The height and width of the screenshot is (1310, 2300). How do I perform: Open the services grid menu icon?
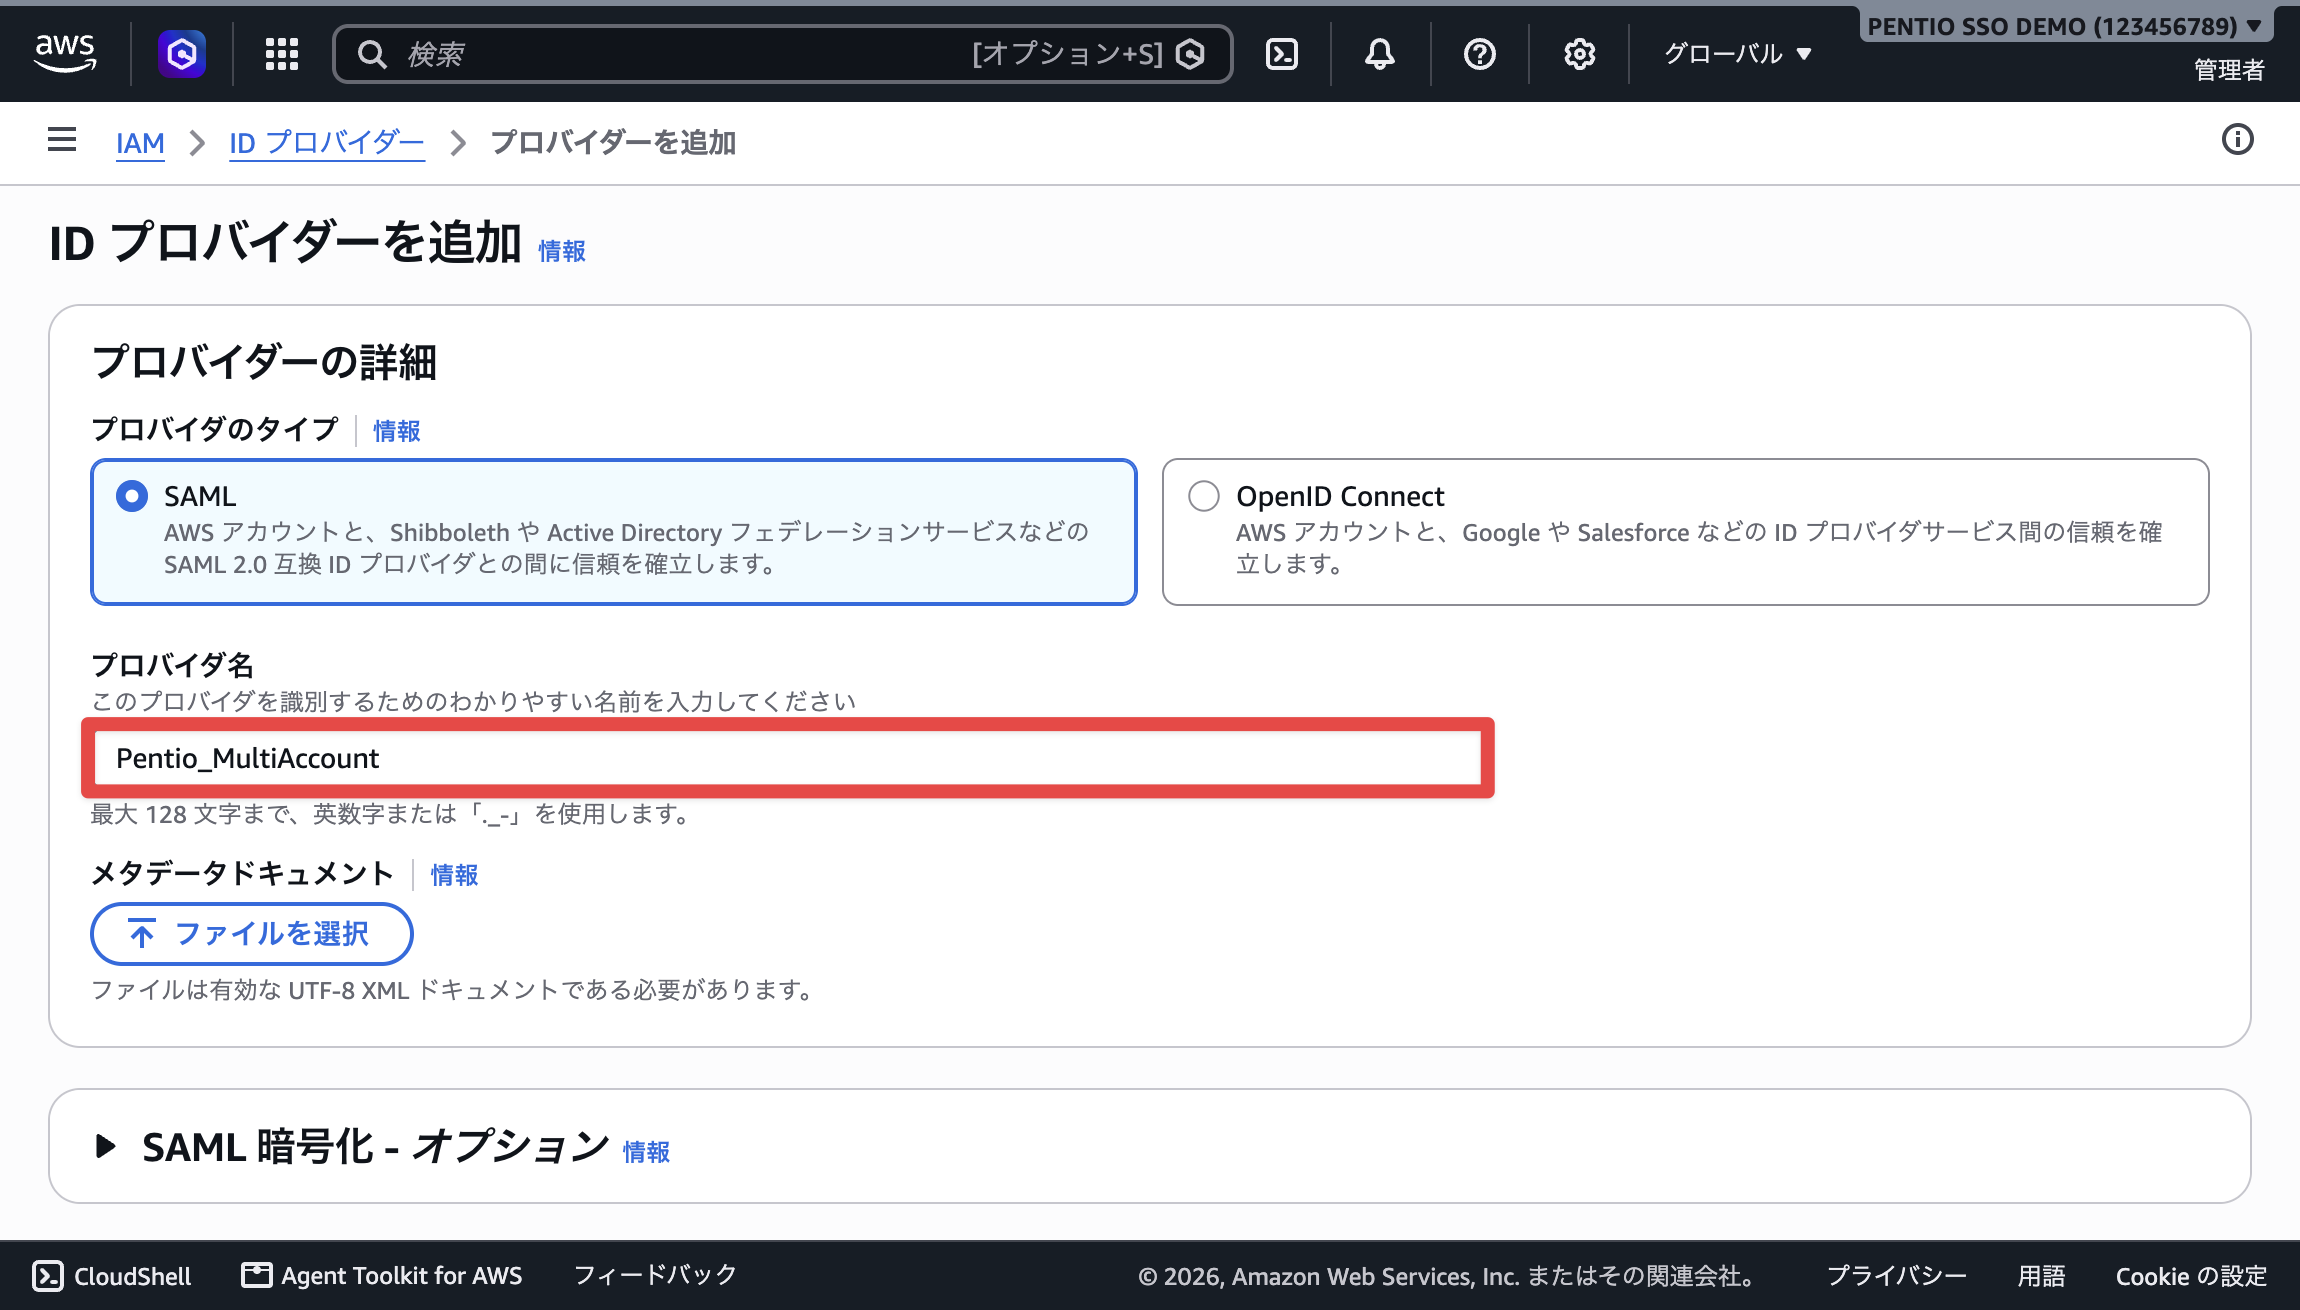282,54
